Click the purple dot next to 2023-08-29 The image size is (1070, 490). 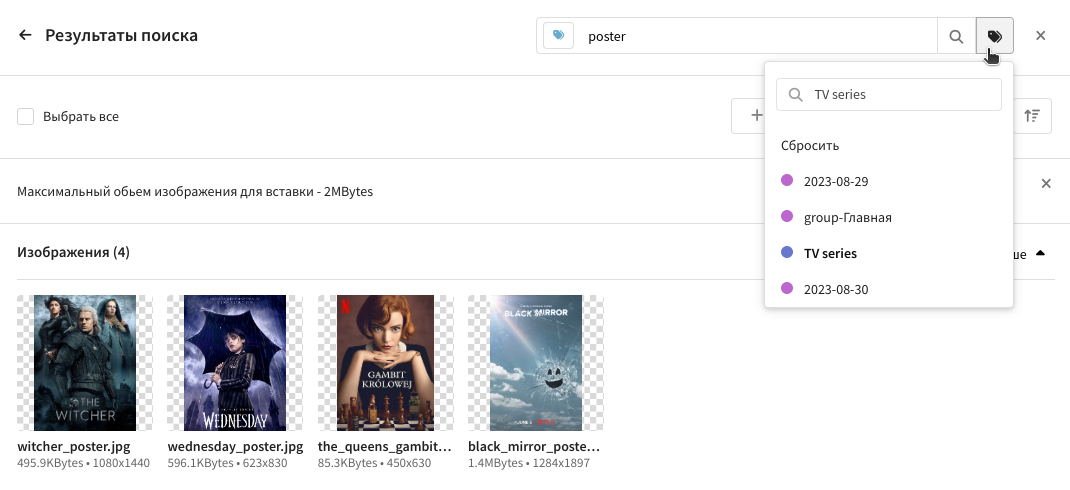click(x=787, y=180)
